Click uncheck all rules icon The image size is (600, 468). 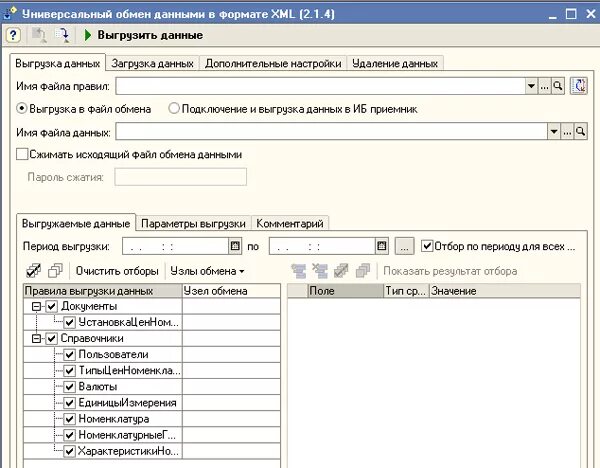click(x=55, y=271)
